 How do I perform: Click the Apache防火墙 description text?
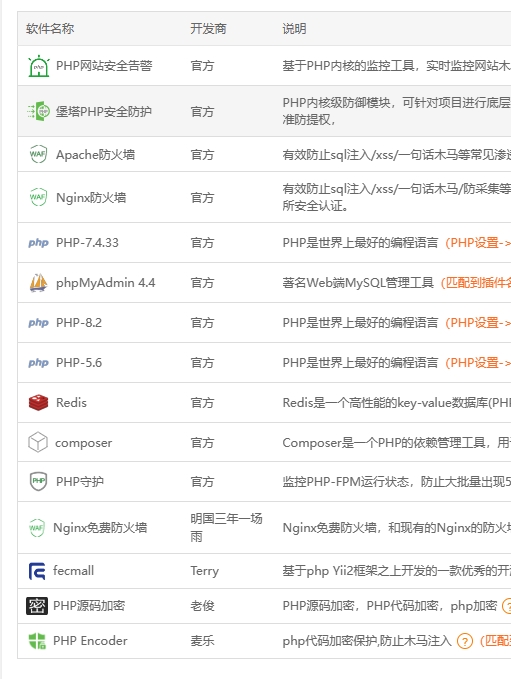[397, 155]
